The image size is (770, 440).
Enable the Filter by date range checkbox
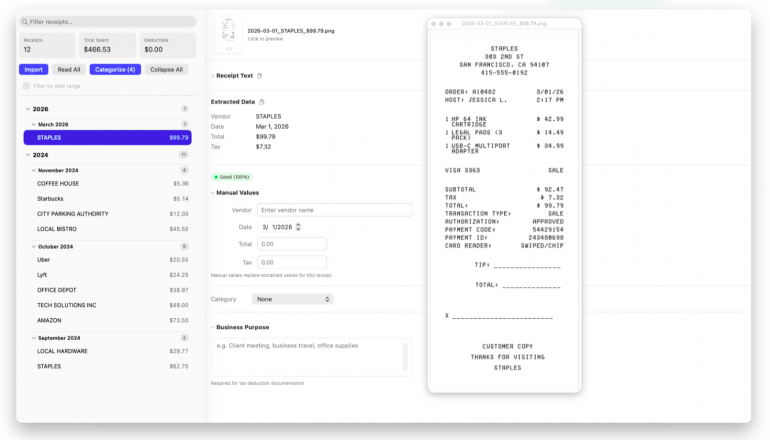point(27,86)
